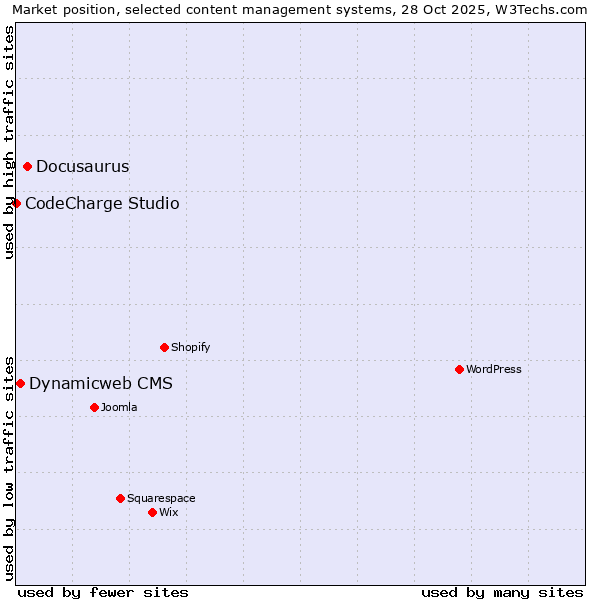Viewport: 600px width, 600px height.
Task: Click the Docusaurus red diamond marker
Action: pos(28,166)
